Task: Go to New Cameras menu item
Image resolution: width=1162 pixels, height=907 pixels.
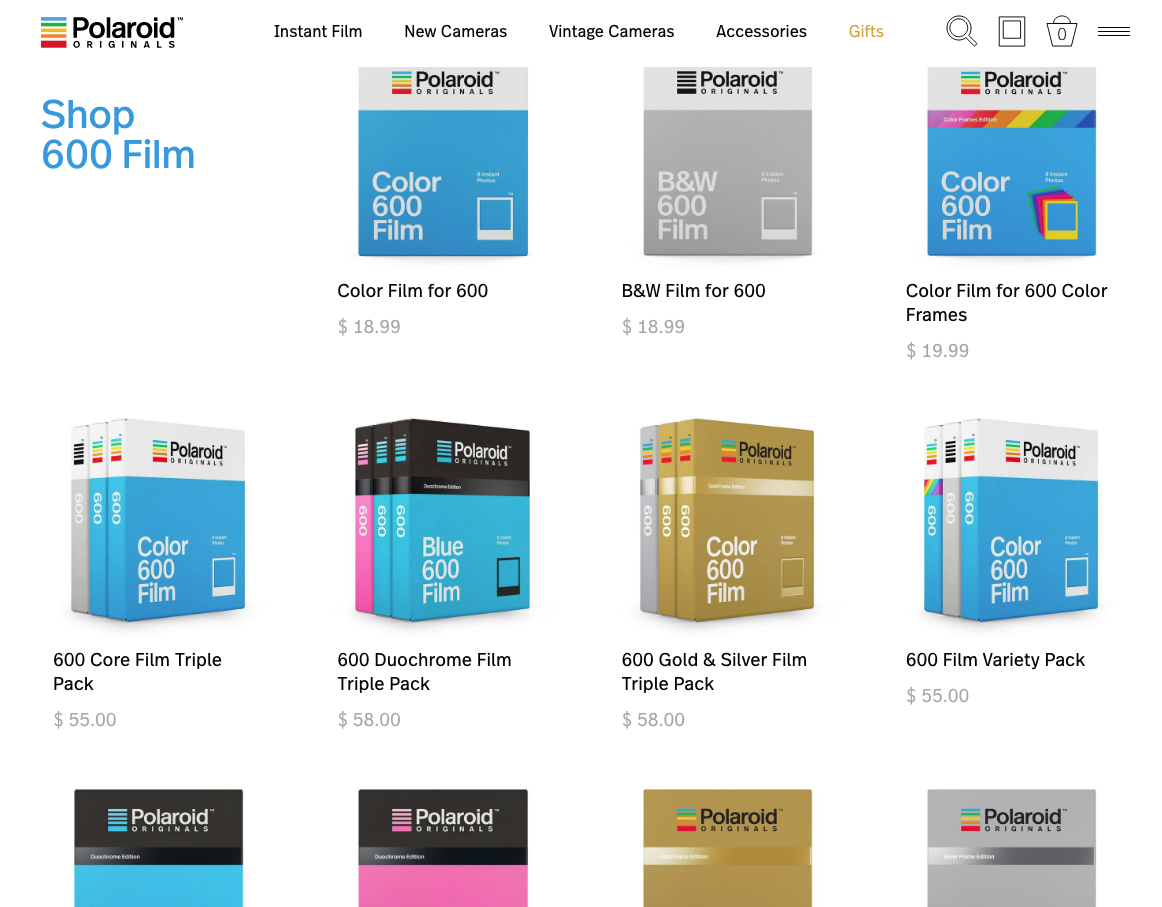Action: coord(455,32)
